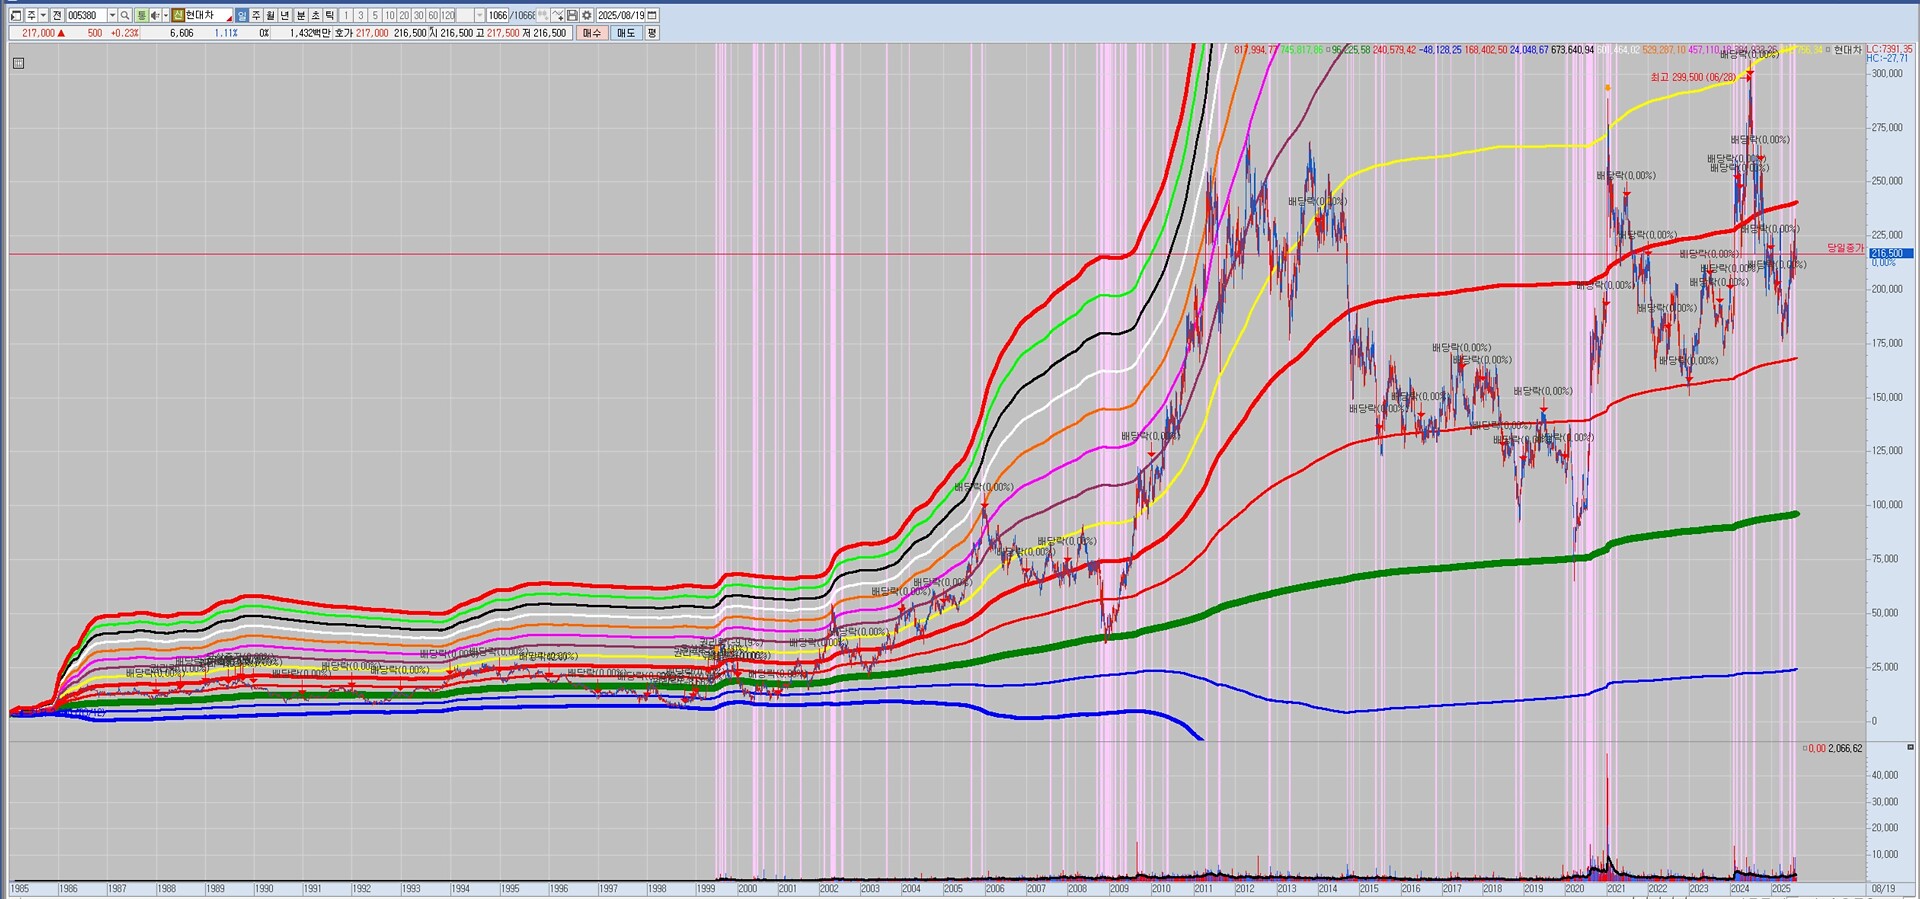Click the speaker sound icon in toolbar
This screenshot has height=899, width=1920.
tap(155, 15)
